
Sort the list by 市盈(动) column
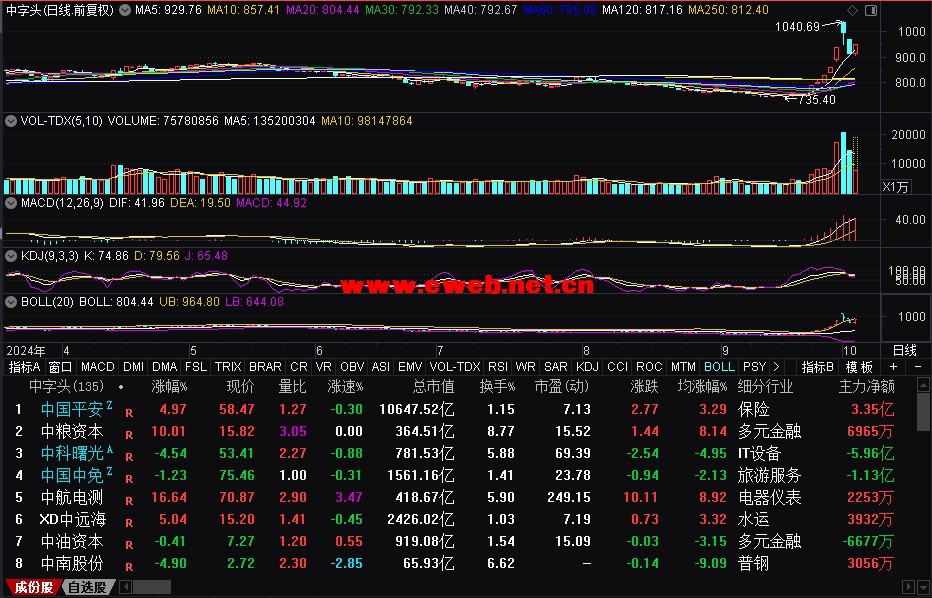coord(562,387)
